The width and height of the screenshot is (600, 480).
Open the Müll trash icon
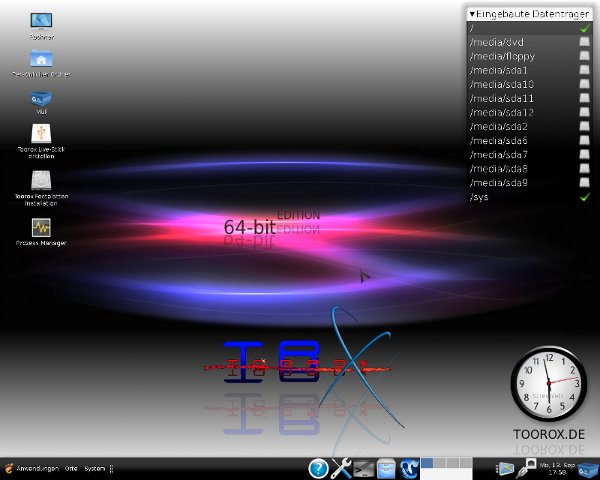[x=42, y=99]
